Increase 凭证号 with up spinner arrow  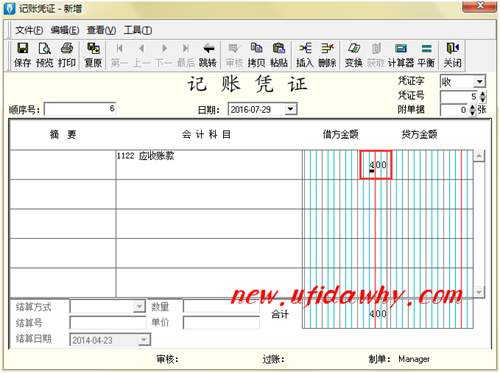[x=482, y=94]
